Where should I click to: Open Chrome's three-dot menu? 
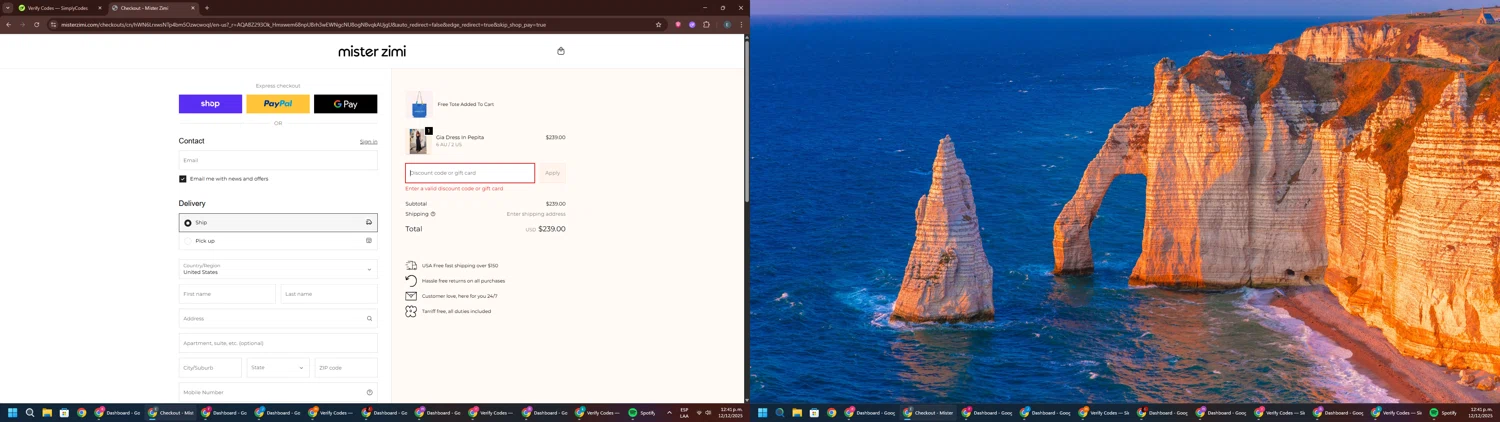[x=741, y=24]
